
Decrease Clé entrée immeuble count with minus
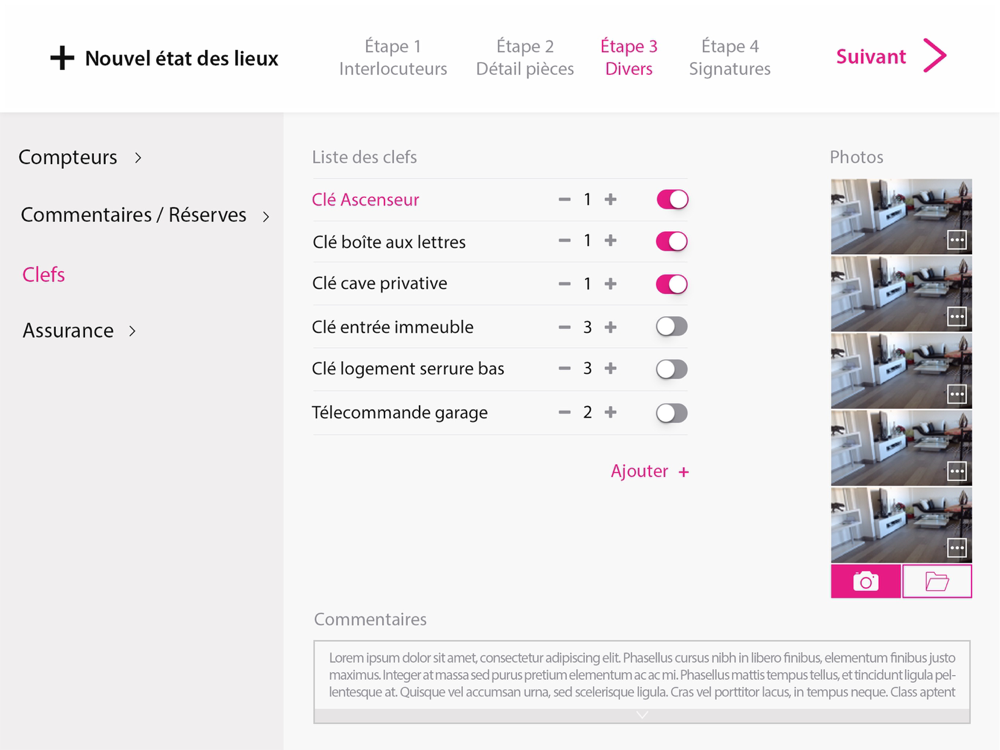pyautogui.click(x=564, y=327)
